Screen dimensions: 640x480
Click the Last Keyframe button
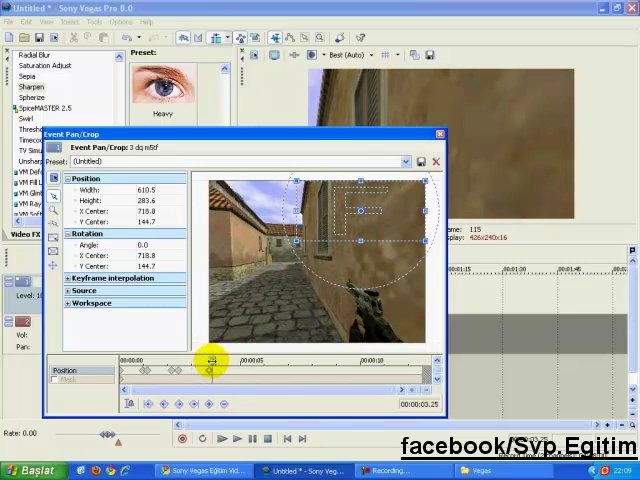tap(194, 404)
